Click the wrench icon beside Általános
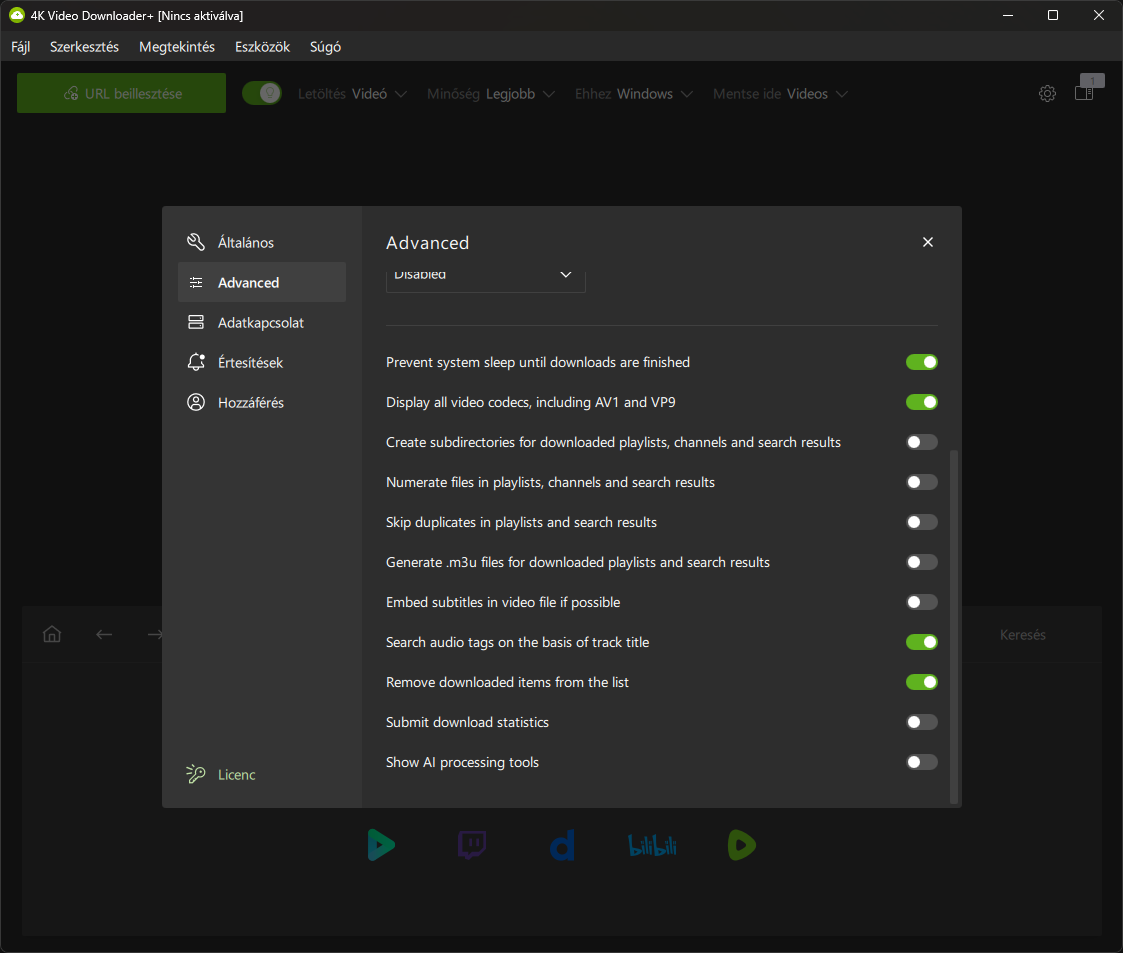1123x953 pixels. [196, 242]
